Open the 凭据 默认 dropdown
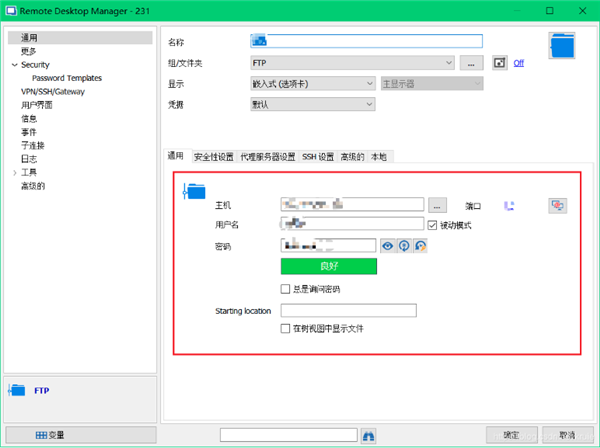600x448 pixels. pos(313,104)
